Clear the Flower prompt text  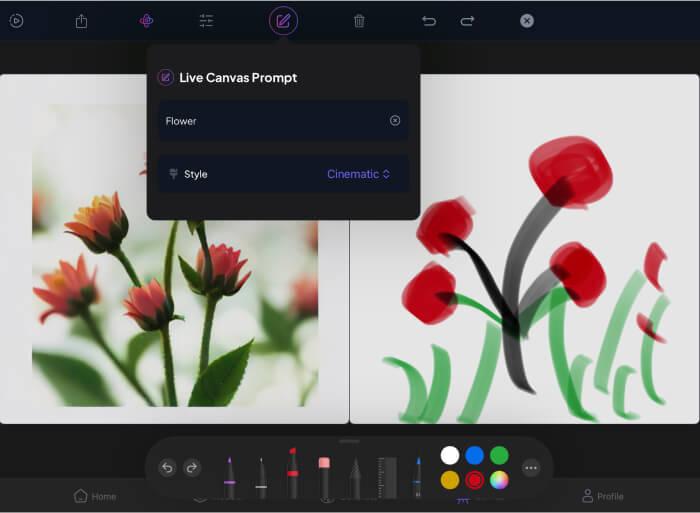tap(395, 121)
